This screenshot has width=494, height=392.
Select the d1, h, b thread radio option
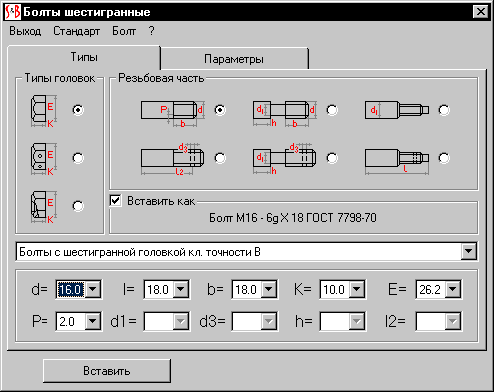click(x=332, y=110)
